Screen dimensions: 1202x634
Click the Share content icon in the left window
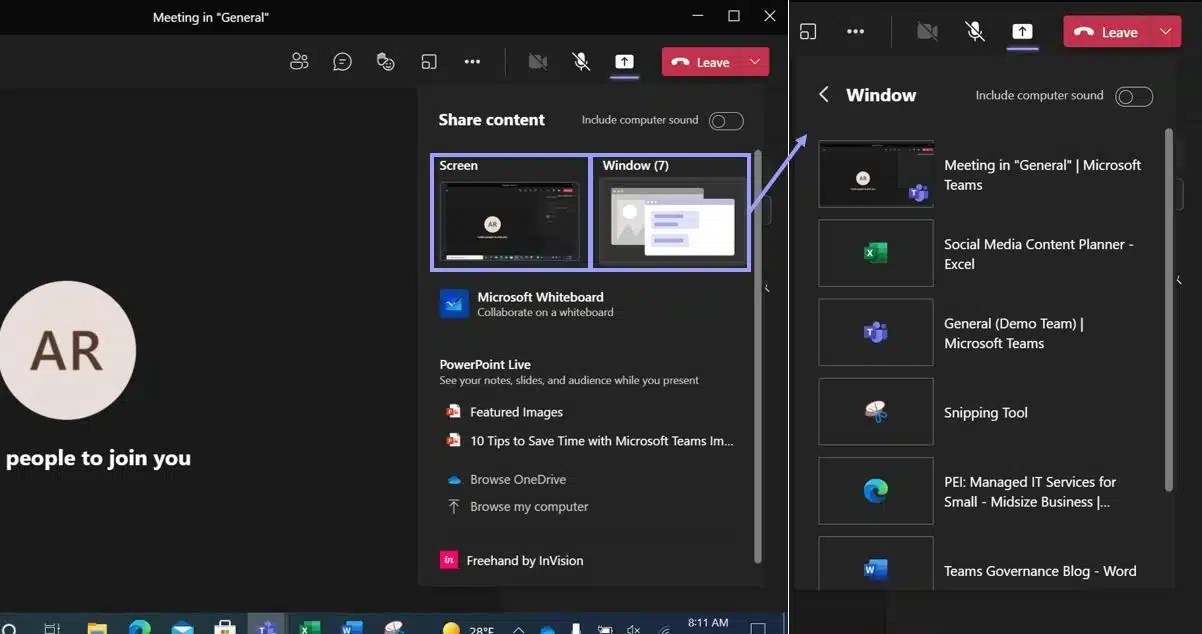pos(624,62)
